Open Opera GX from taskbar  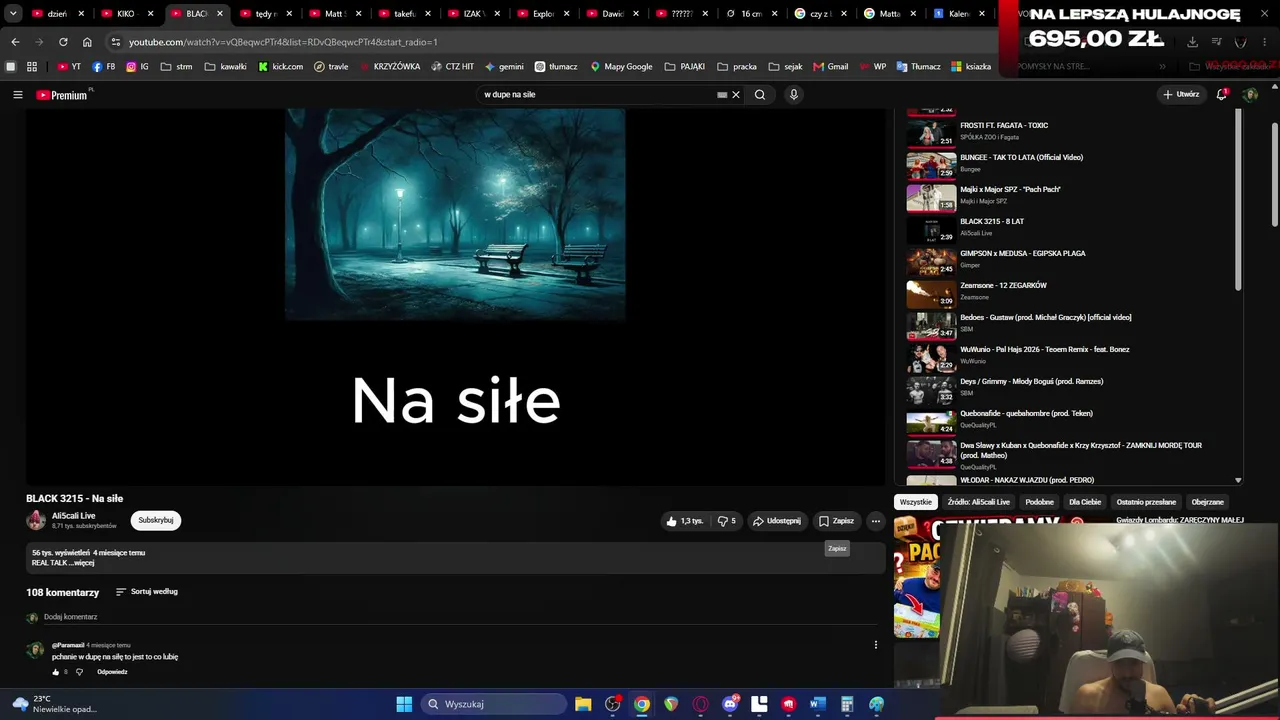click(x=700, y=704)
